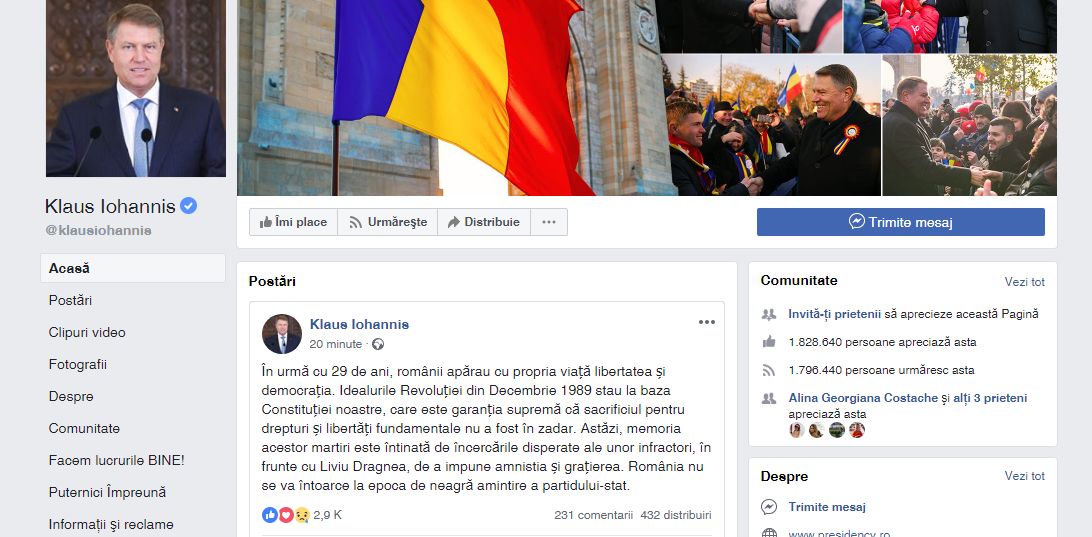The height and width of the screenshot is (537, 1092).
Task: Select Clipuri video in sidebar
Action: coord(87,332)
